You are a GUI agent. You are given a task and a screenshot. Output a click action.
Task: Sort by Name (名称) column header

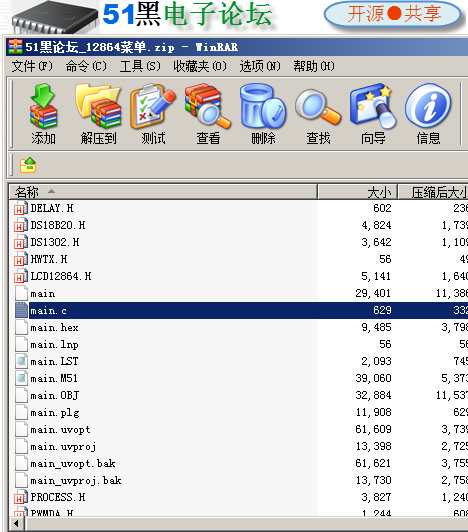(x=163, y=192)
